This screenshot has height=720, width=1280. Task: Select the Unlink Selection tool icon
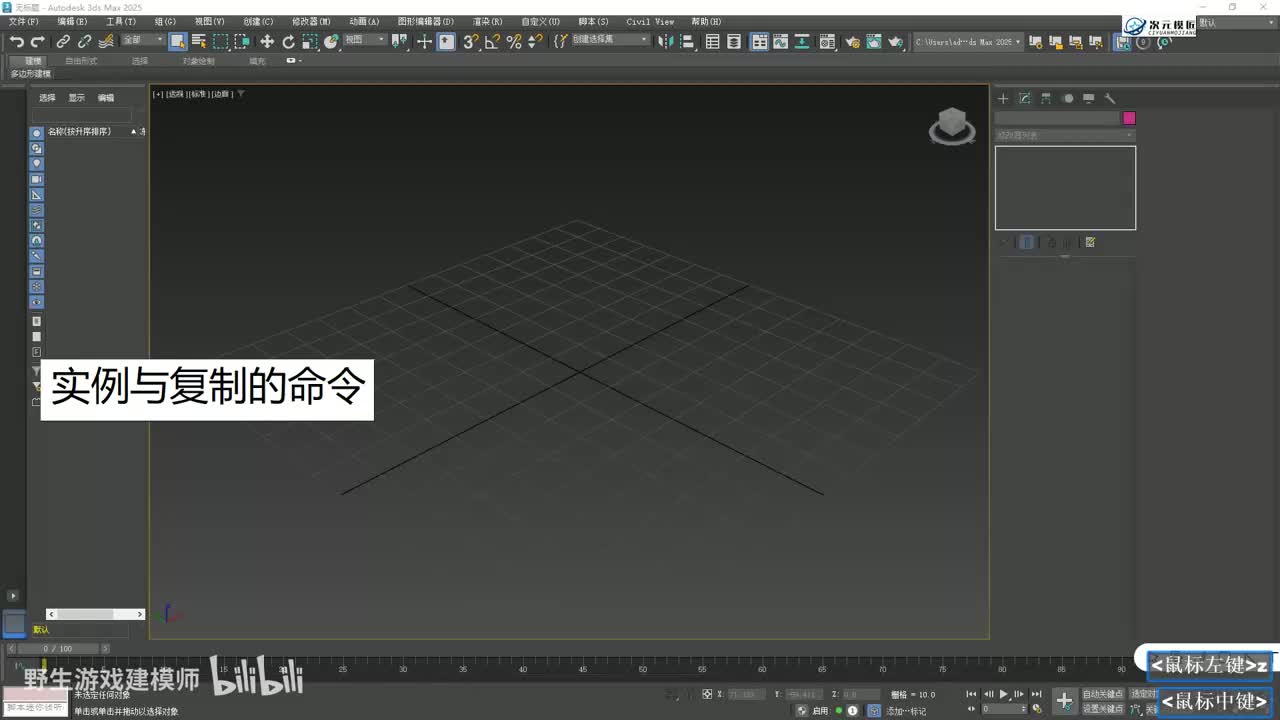tap(84, 41)
